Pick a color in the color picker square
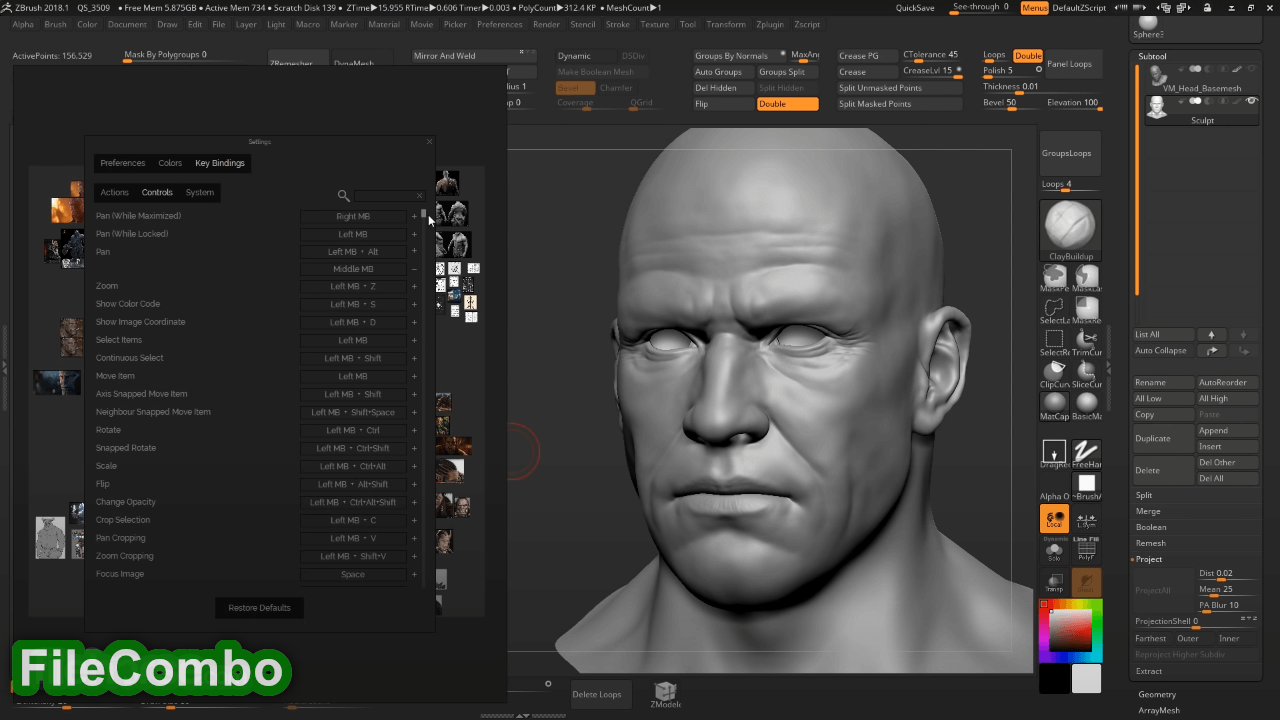 (1070, 630)
